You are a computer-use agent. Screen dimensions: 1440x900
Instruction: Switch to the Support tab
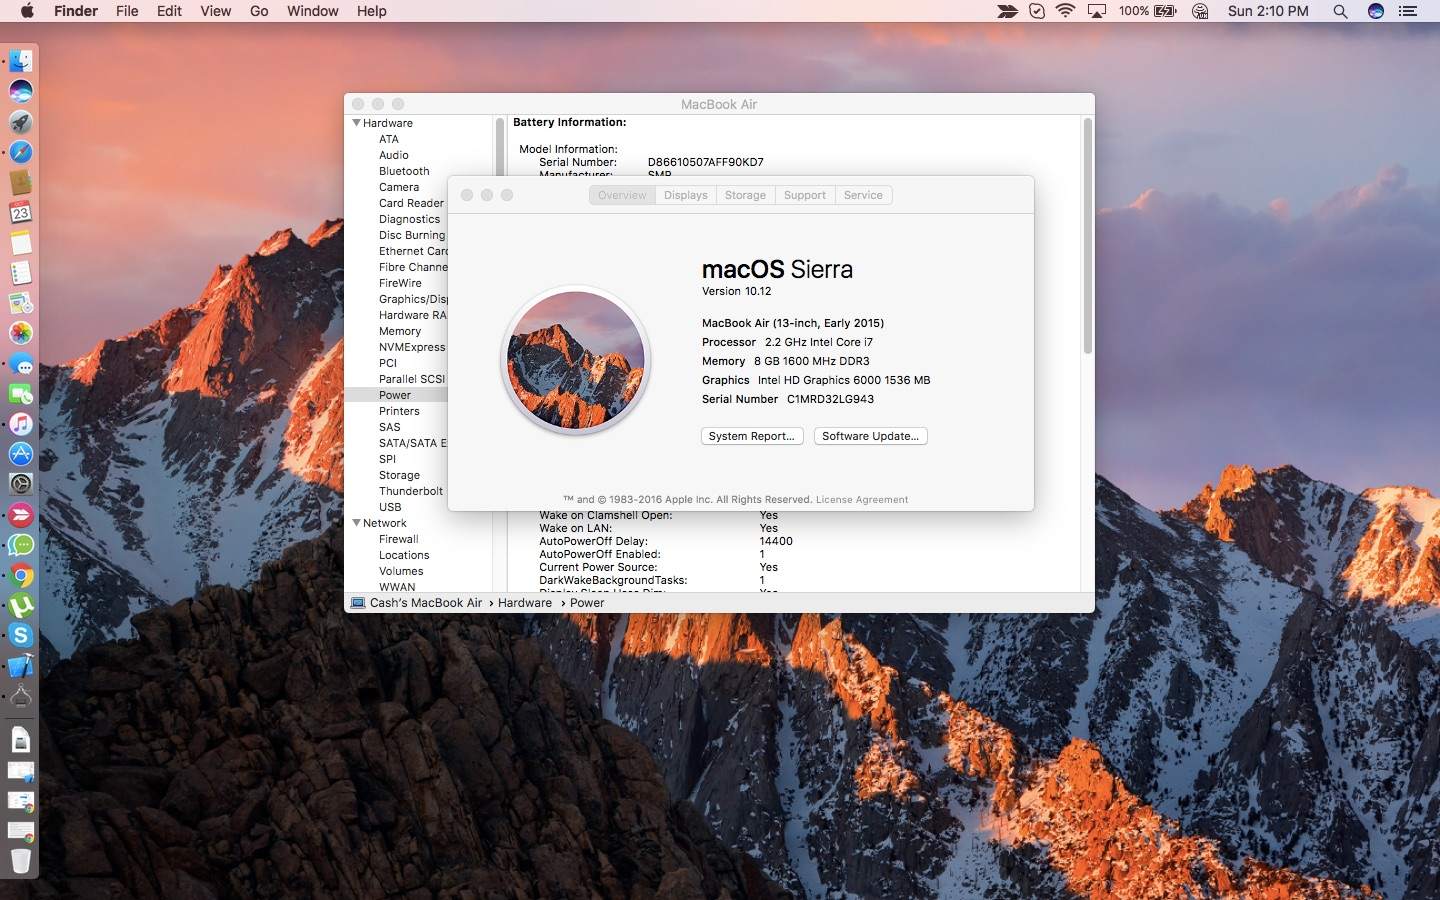(805, 195)
